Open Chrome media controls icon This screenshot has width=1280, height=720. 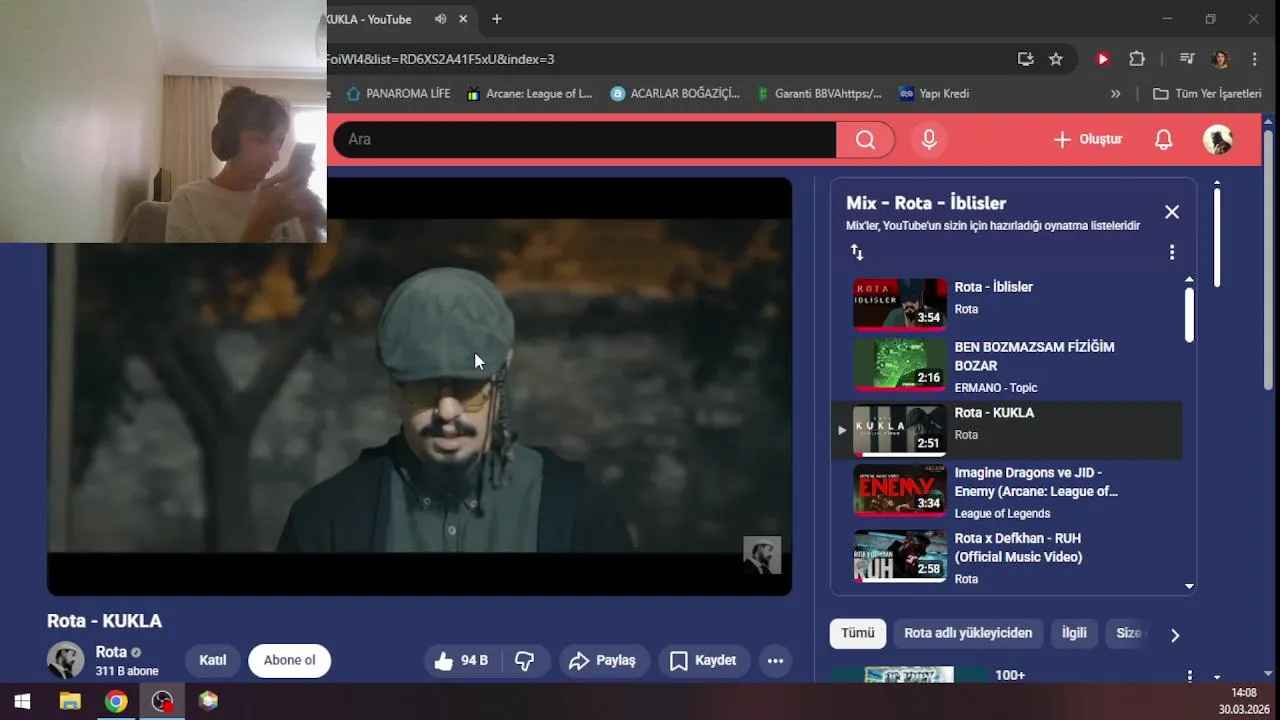(1187, 59)
